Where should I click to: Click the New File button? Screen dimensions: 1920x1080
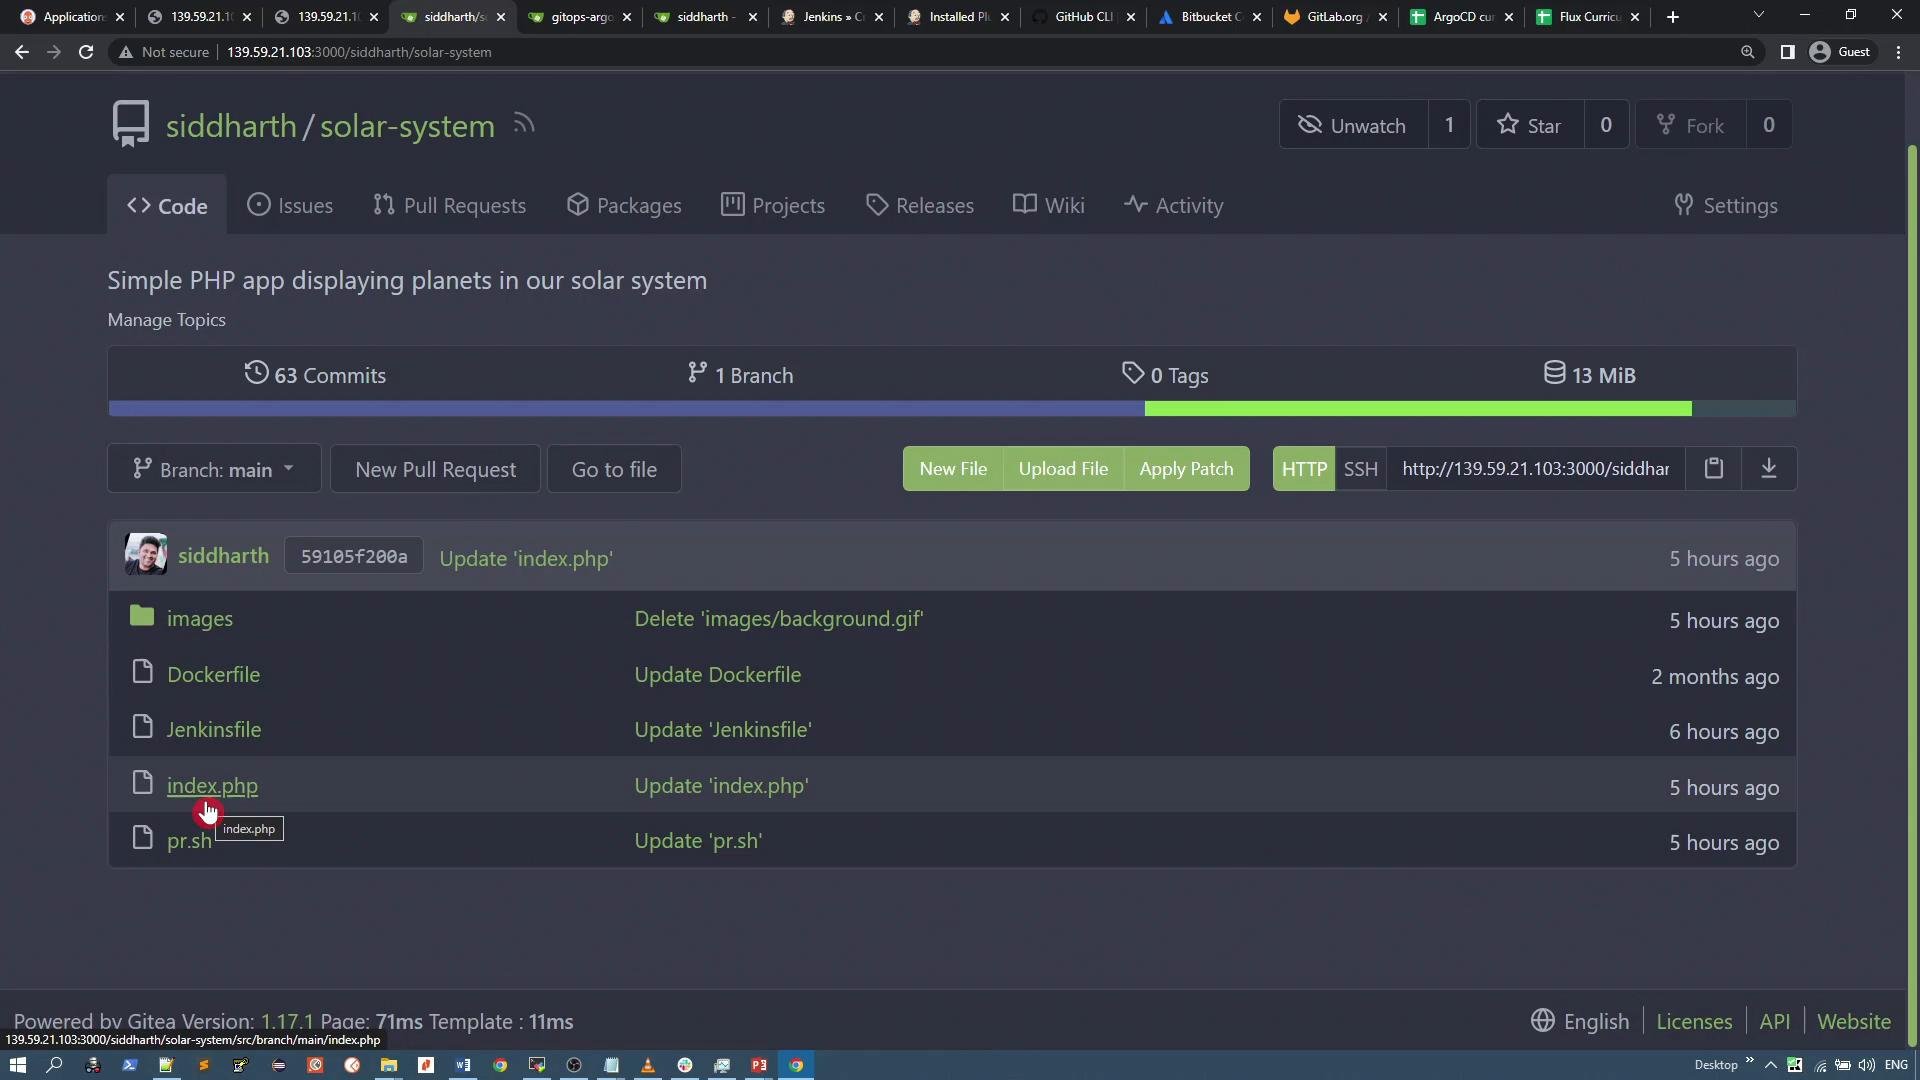click(x=953, y=469)
